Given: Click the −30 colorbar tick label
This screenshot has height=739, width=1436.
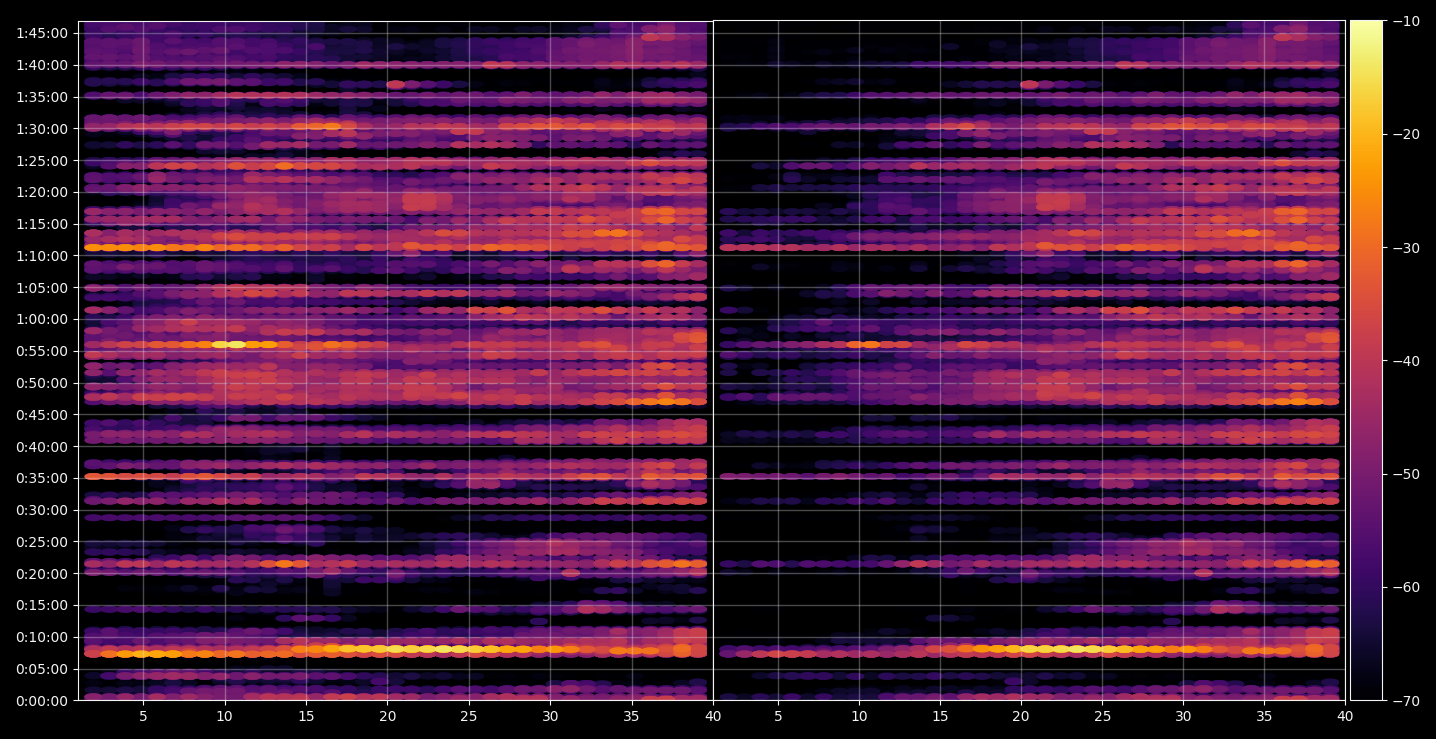Looking at the screenshot, I should pyautogui.click(x=1405, y=248).
